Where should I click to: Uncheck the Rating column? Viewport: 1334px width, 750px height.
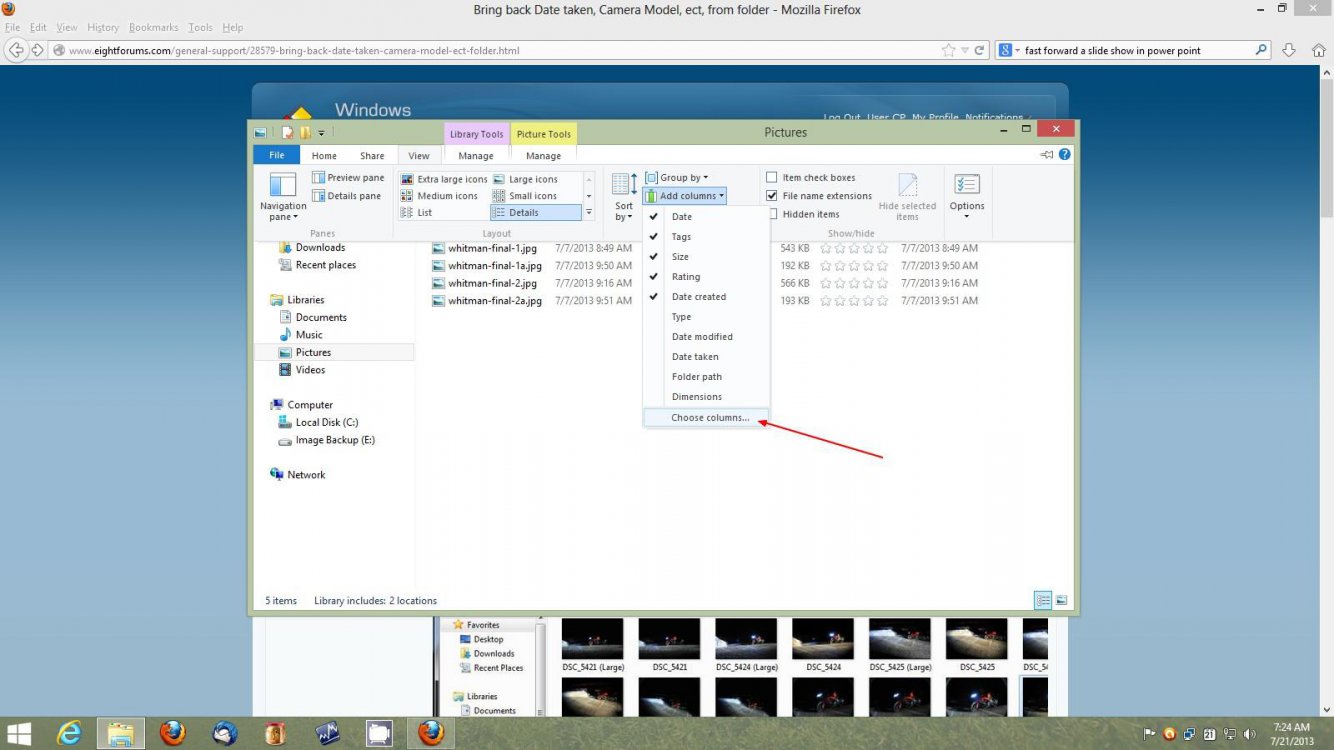(x=706, y=277)
